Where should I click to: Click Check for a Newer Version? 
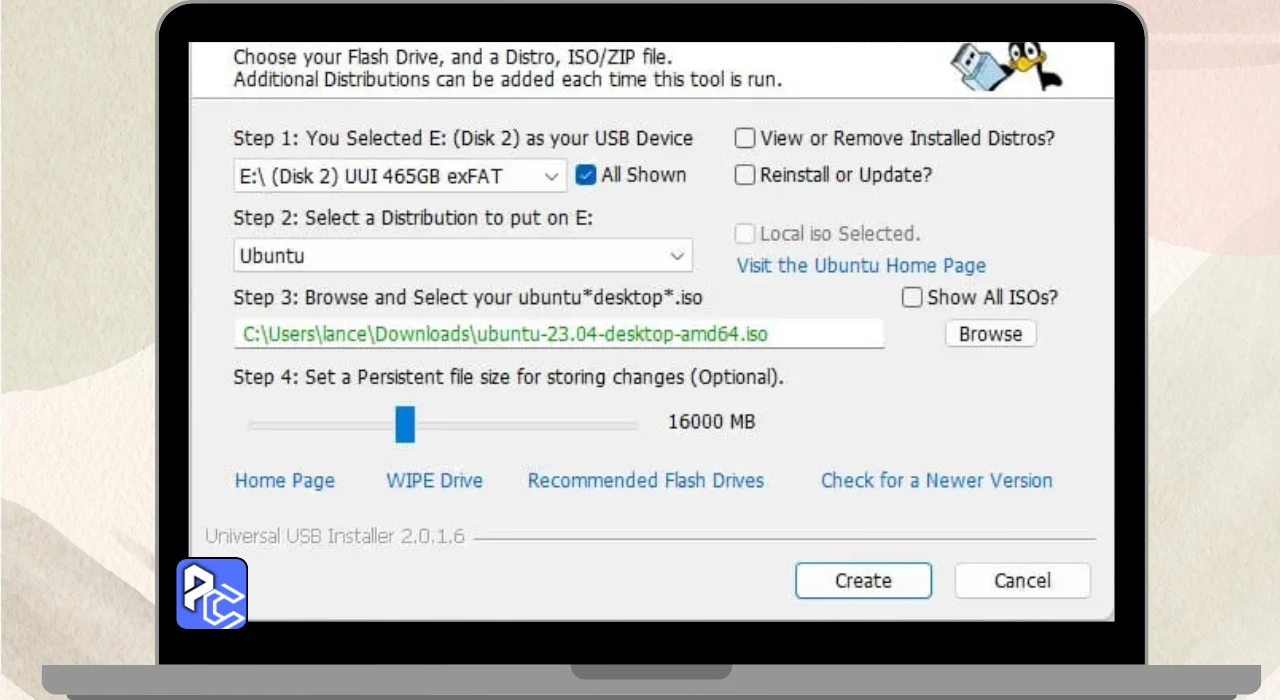pyautogui.click(x=937, y=481)
